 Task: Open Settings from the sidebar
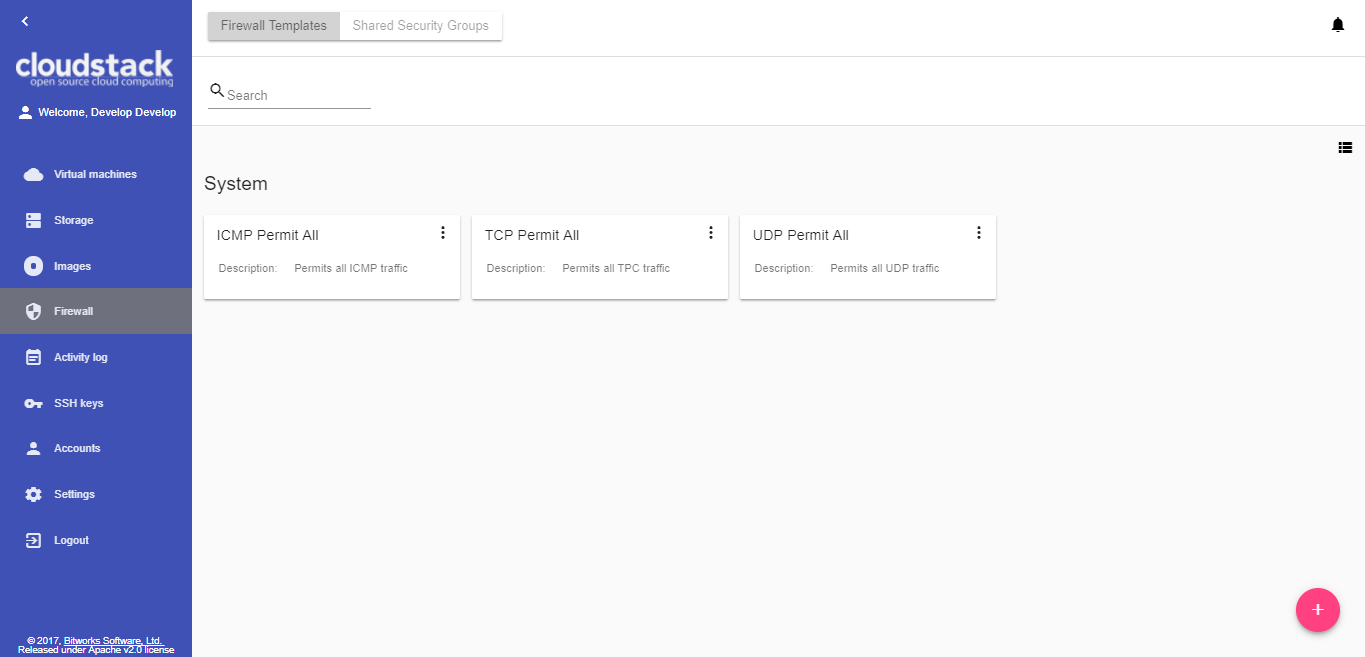pyautogui.click(x=74, y=494)
